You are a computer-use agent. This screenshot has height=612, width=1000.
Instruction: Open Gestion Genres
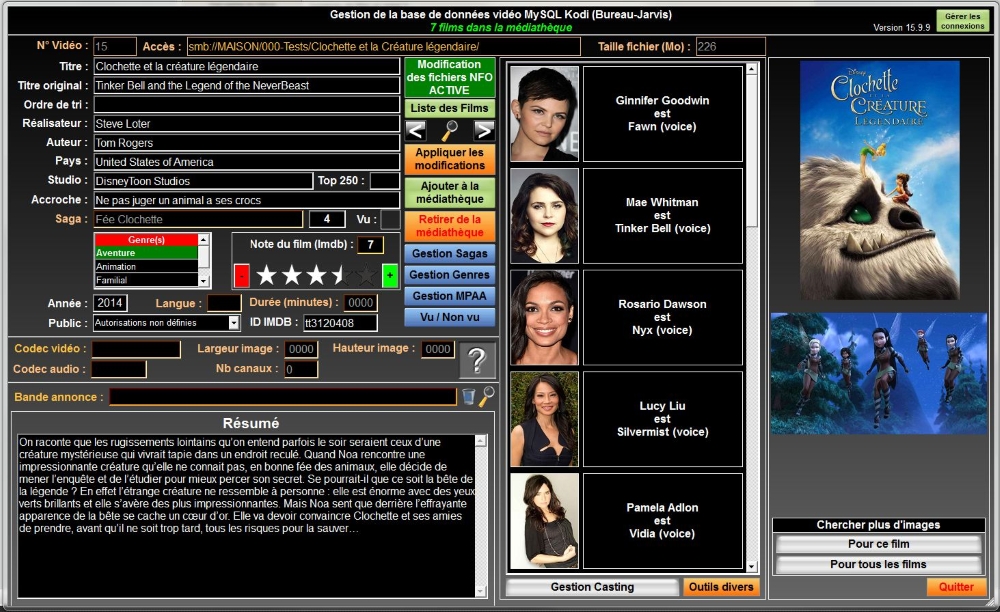coord(450,275)
